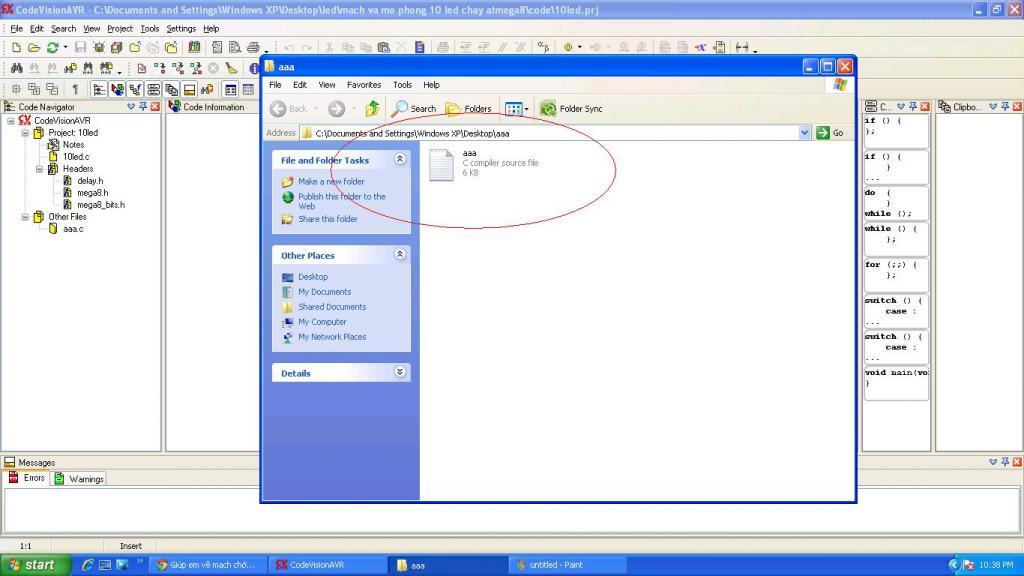Click the Folder Sync button
This screenshot has height=576, width=1024.
coord(571,108)
